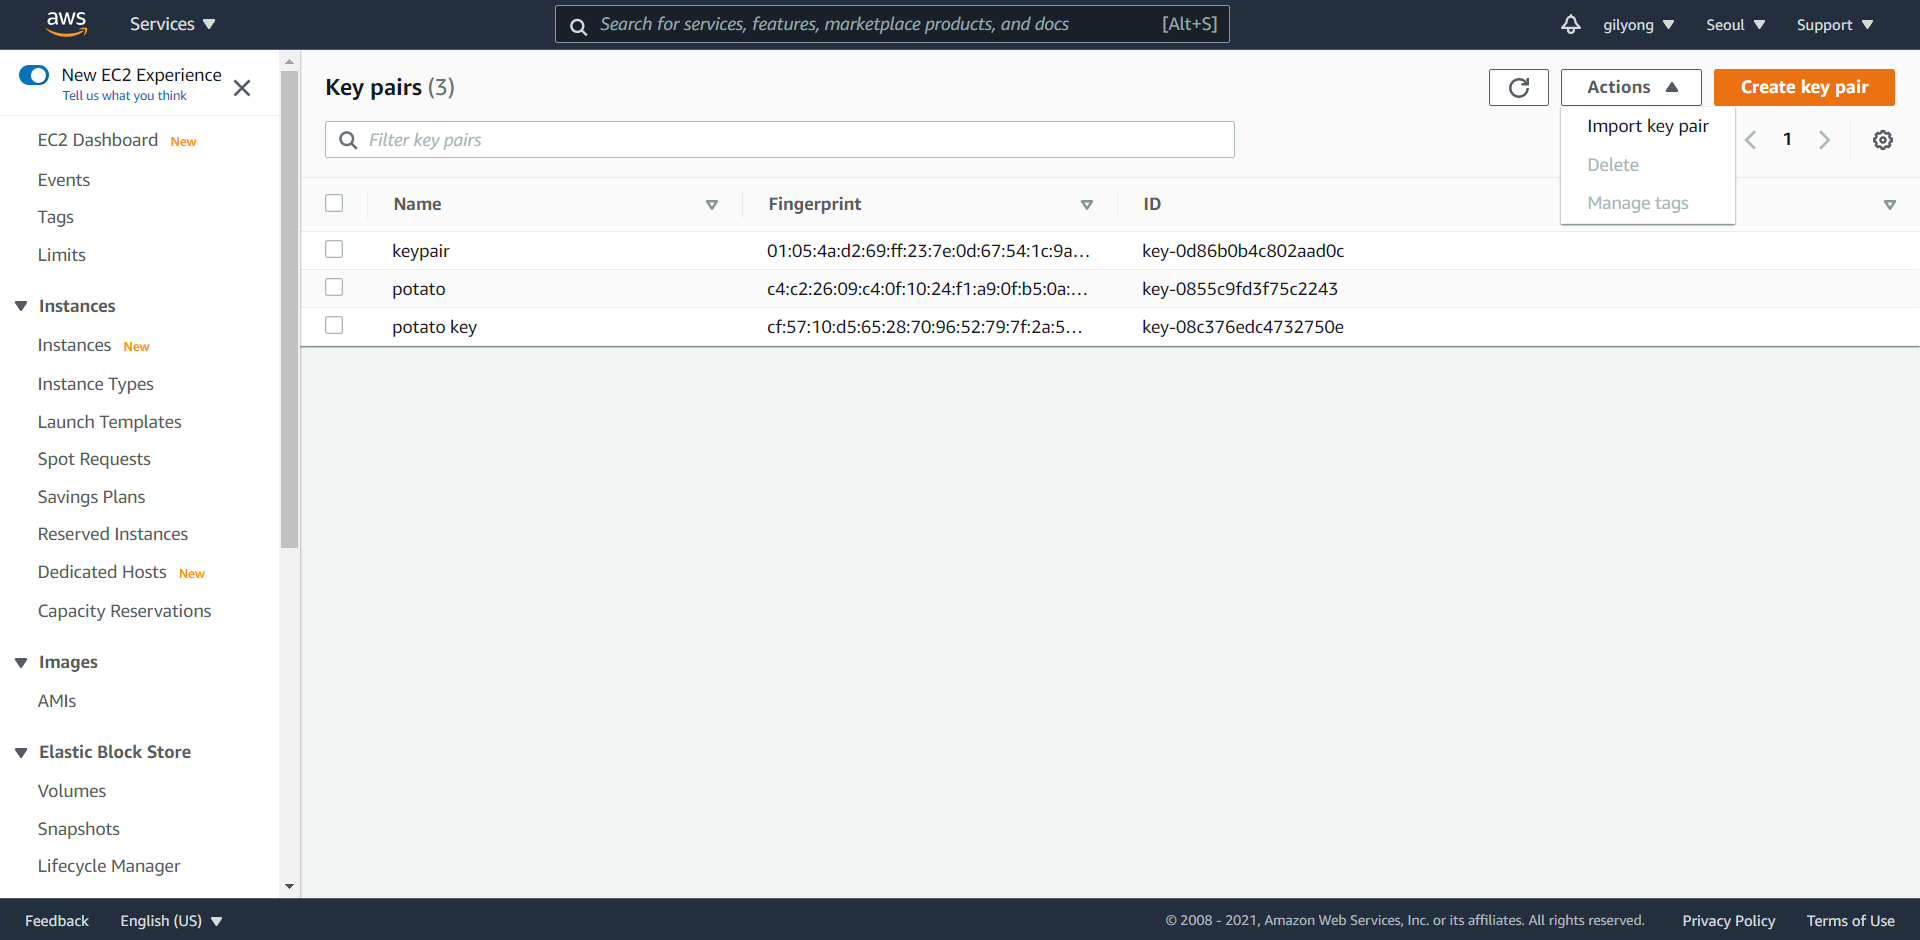Click fingerprint starting cf:57:10
This screenshot has width=1920, height=940.
point(925,327)
